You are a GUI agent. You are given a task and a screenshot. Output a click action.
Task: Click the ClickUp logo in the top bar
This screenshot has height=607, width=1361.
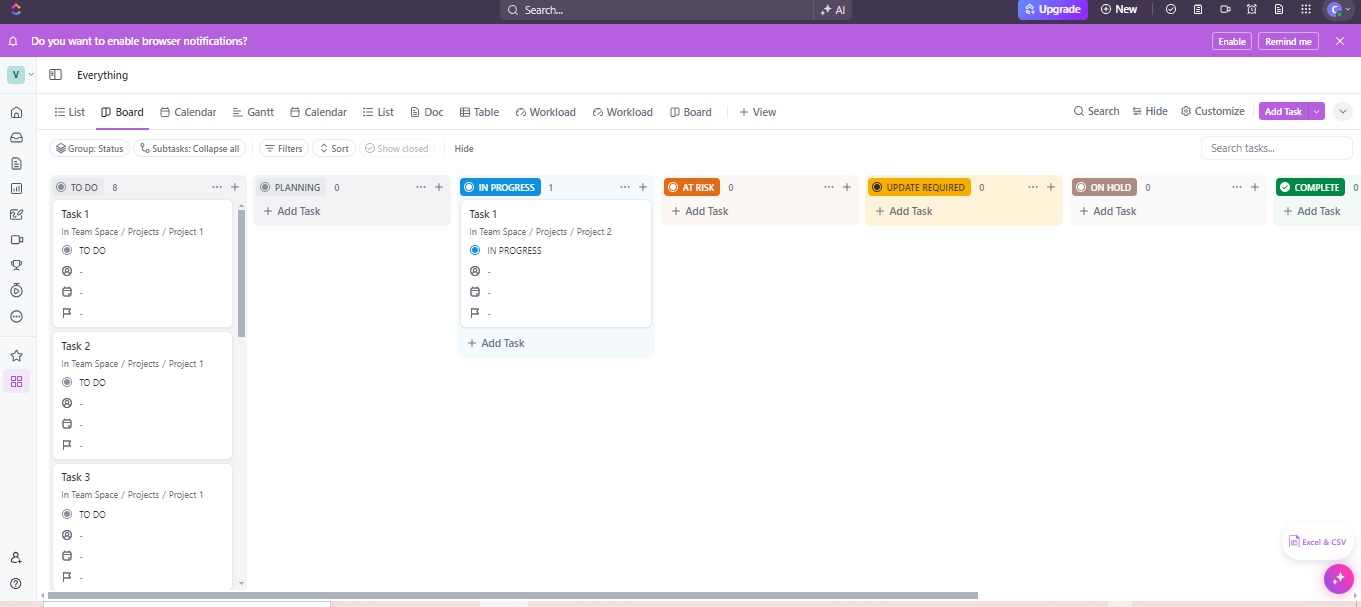coord(16,9)
